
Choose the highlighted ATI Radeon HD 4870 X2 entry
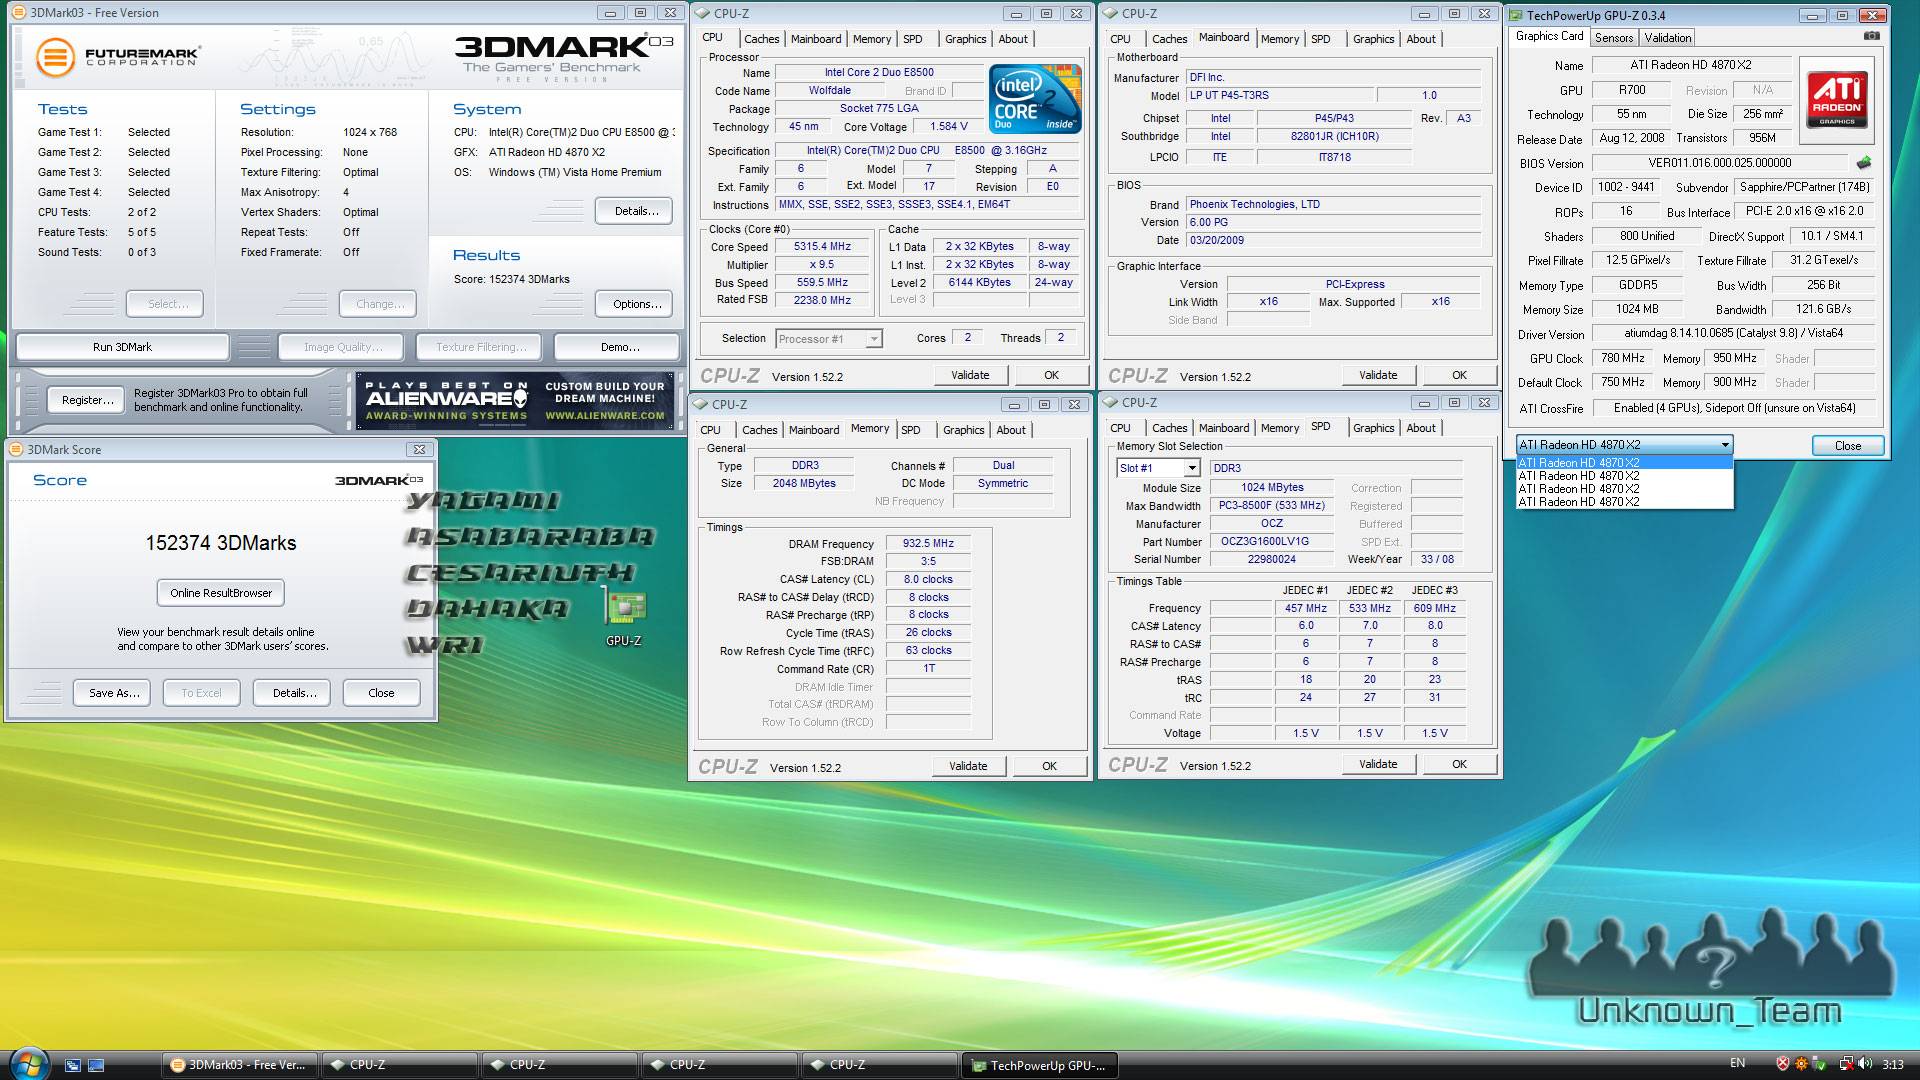[x=1625, y=463]
